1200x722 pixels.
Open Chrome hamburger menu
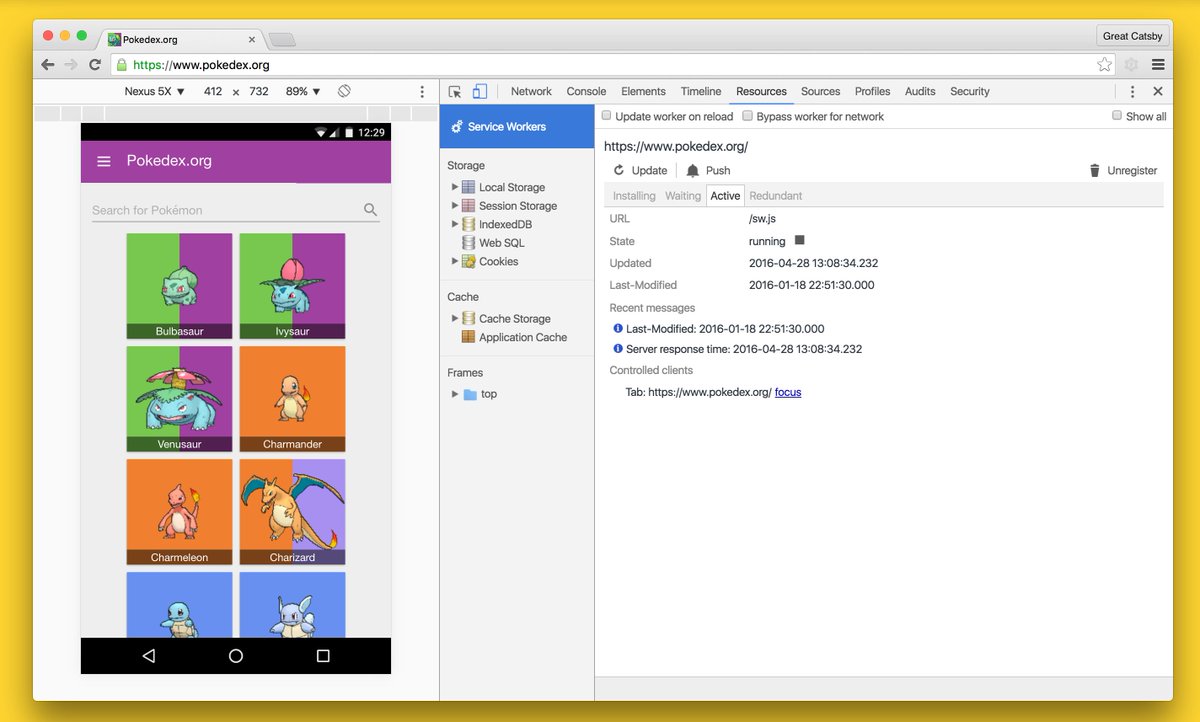coord(1158,64)
